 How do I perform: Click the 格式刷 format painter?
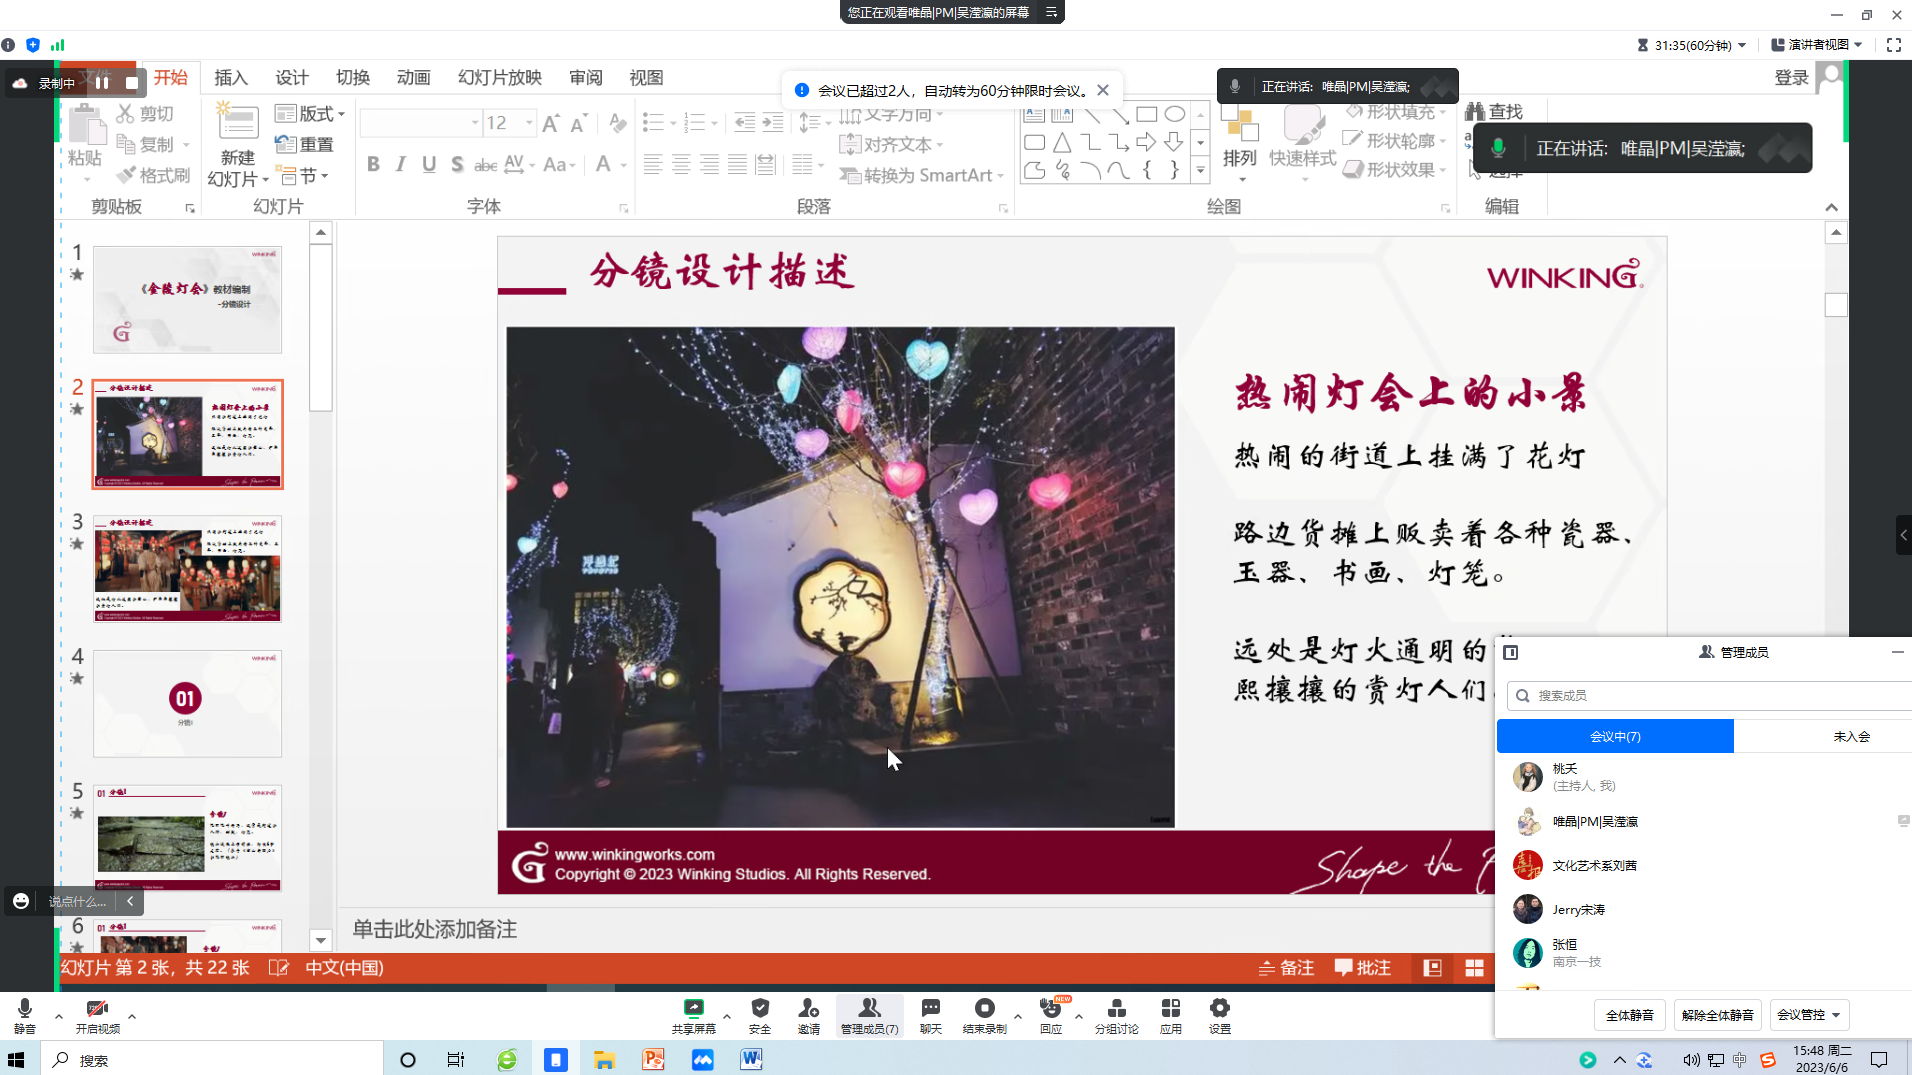pos(153,175)
